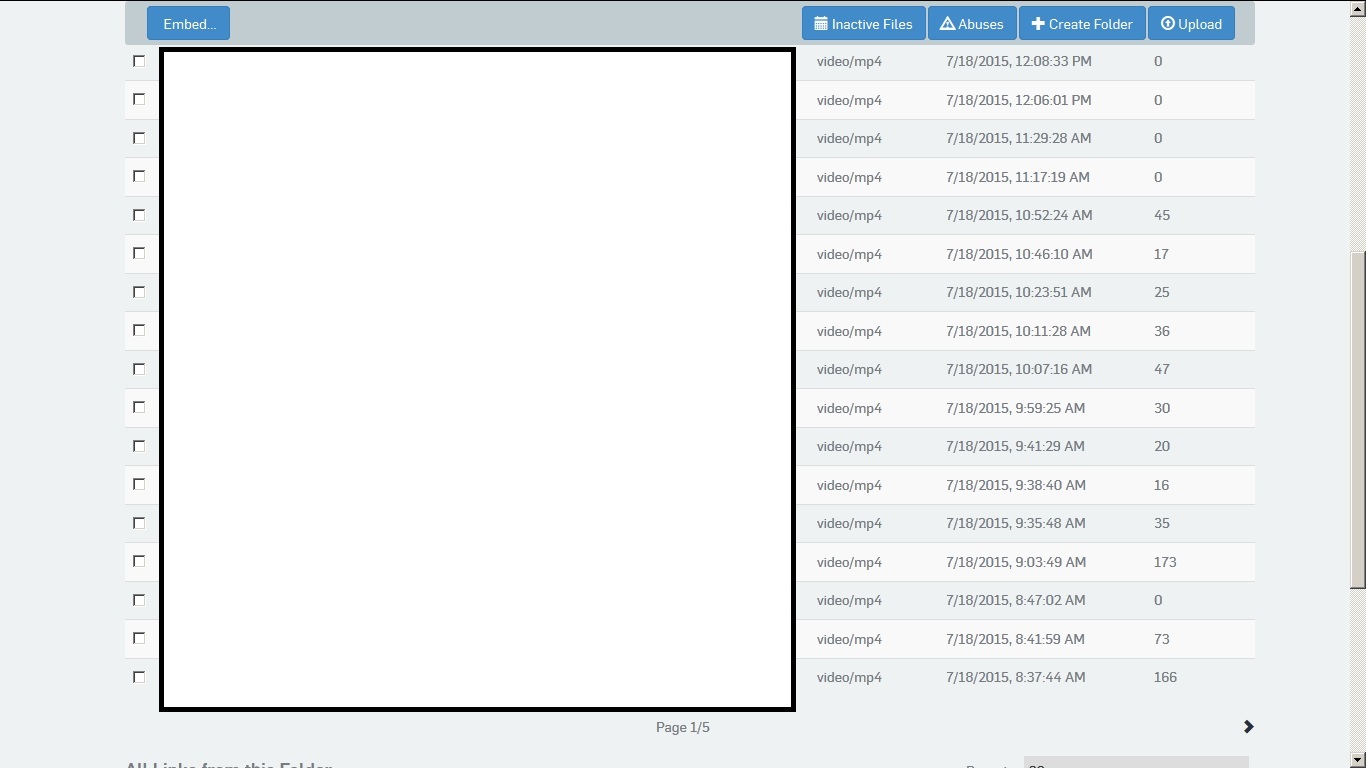Click download count 16

[x=1161, y=485]
